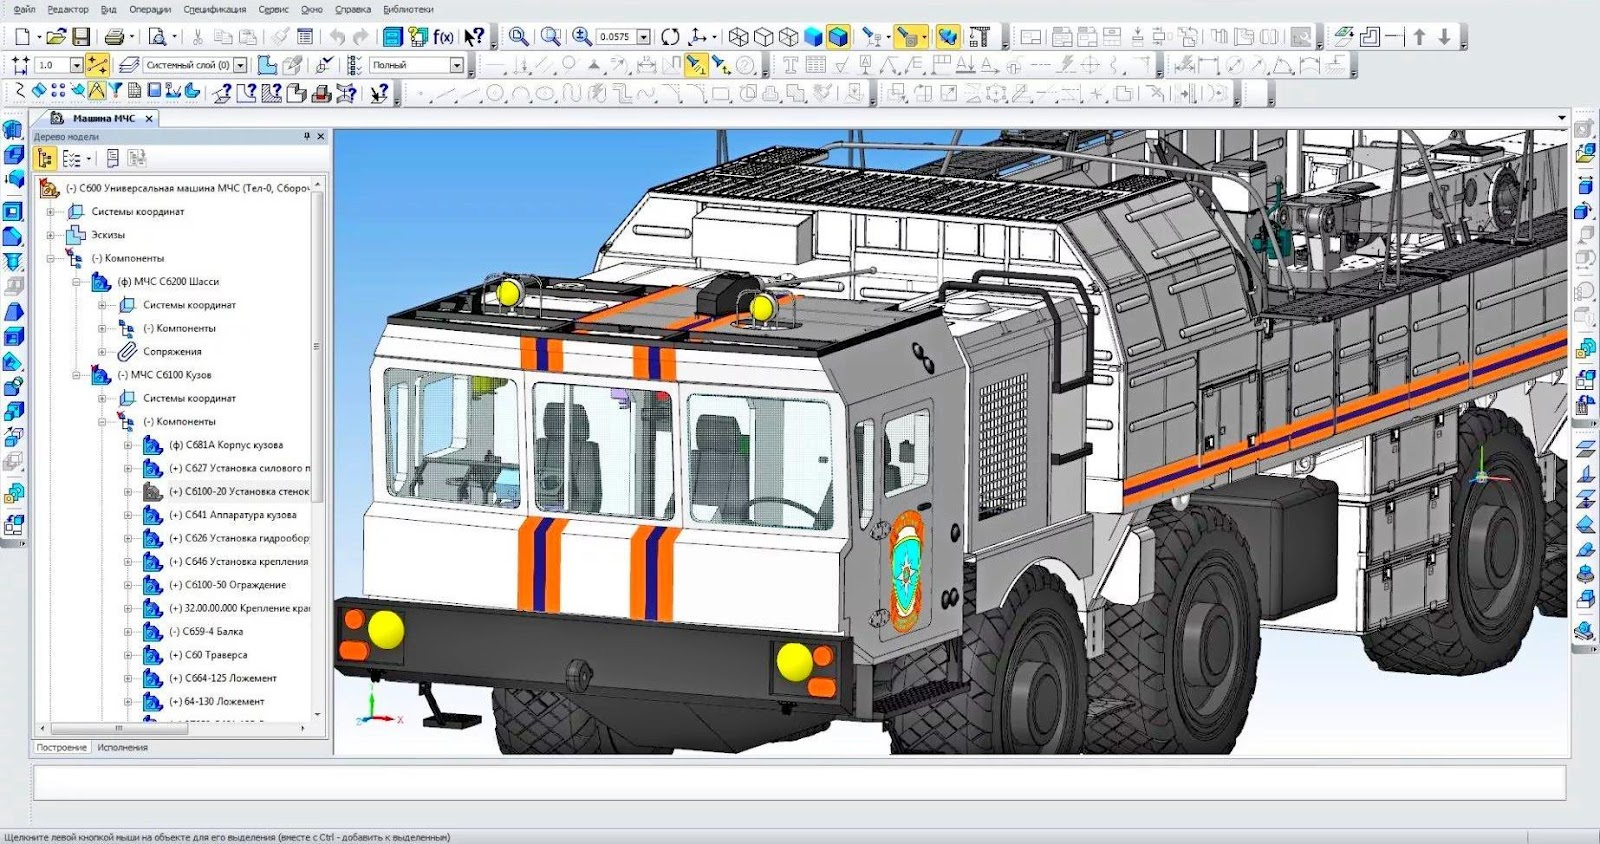
Task: Open the Библиотеки menu
Action: tap(408, 9)
